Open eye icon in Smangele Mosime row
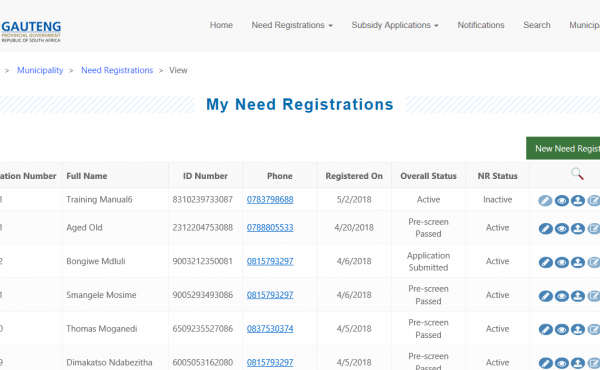The width and height of the screenshot is (600, 370). click(x=562, y=296)
